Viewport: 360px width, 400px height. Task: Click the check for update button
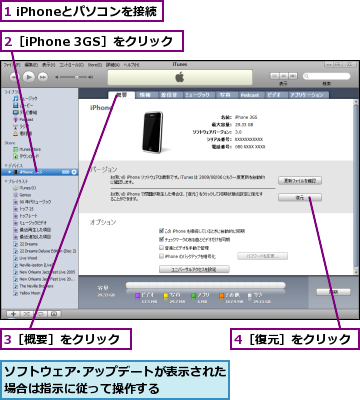(300, 181)
